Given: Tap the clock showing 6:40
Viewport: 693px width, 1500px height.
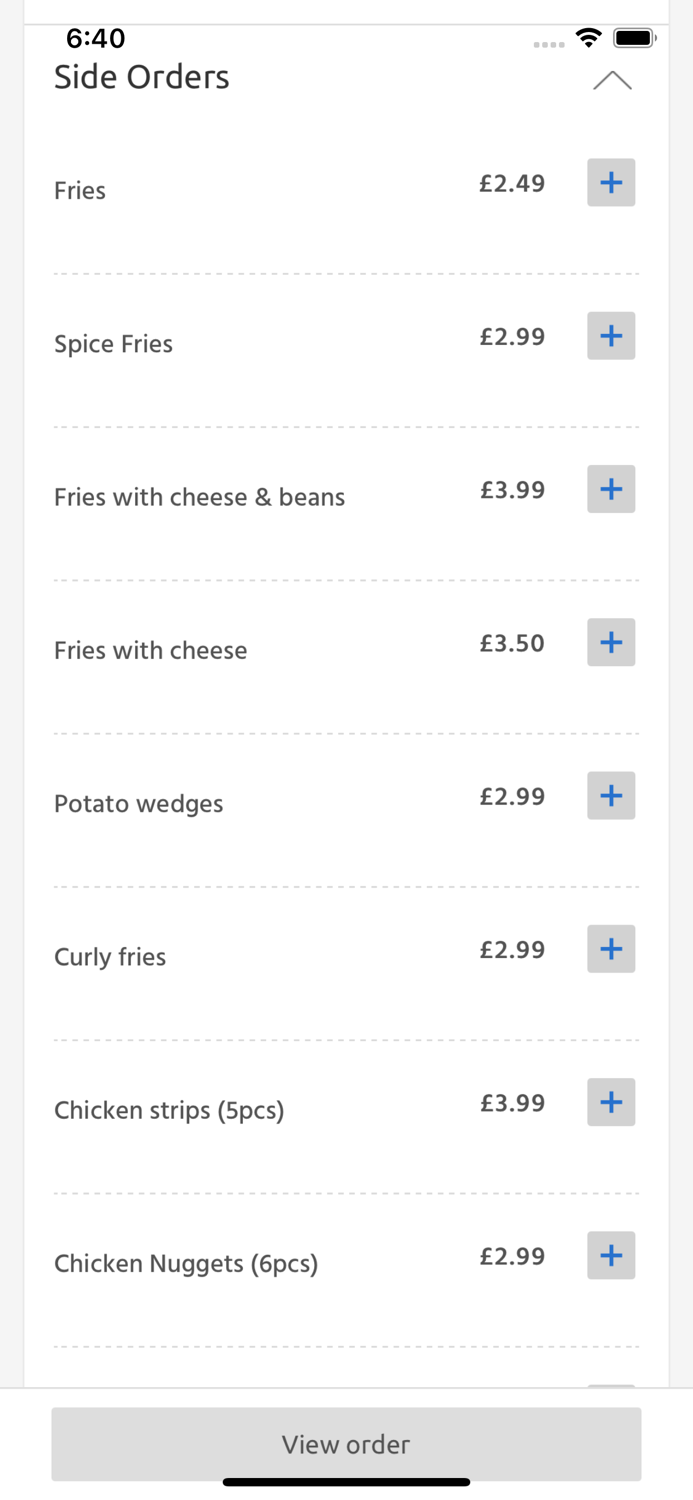Looking at the screenshot, I should click(95, 38).
